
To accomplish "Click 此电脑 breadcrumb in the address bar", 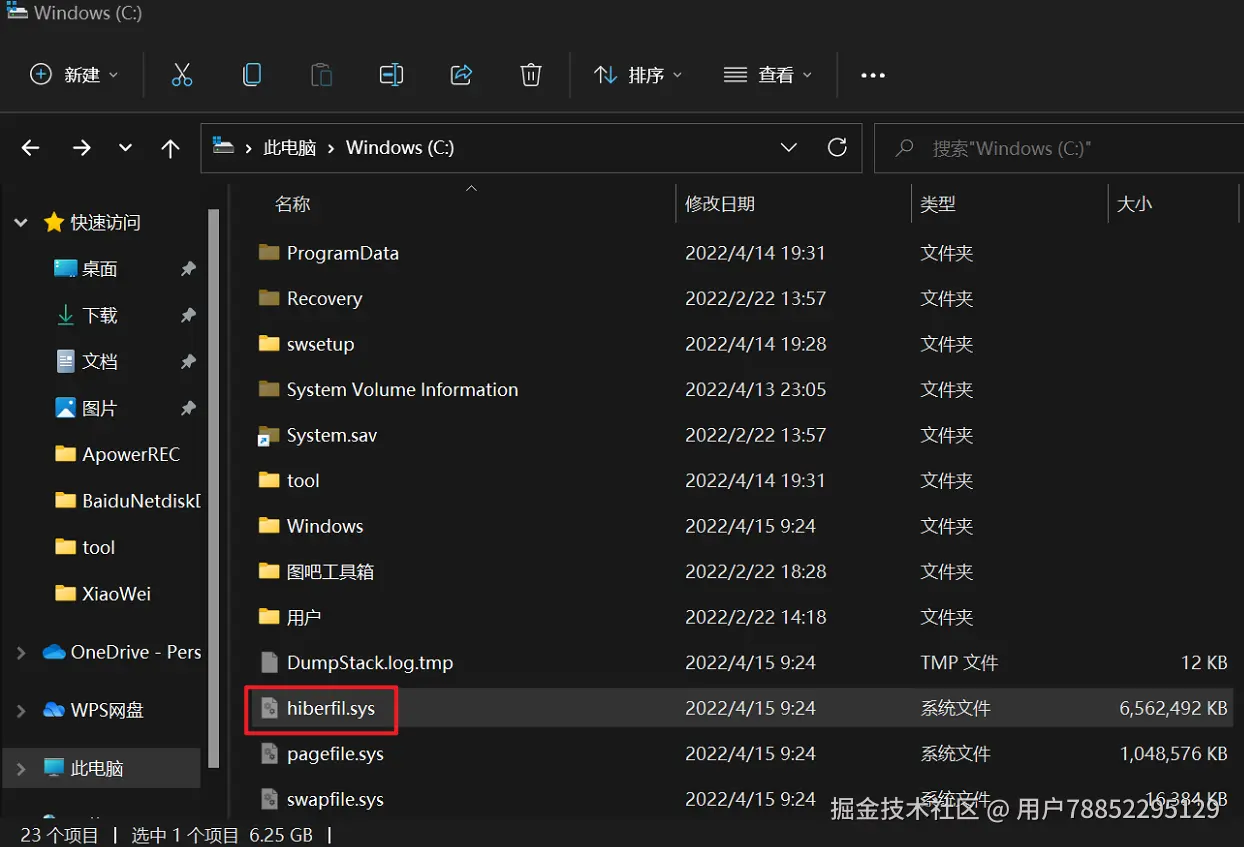I will point(289,147).
